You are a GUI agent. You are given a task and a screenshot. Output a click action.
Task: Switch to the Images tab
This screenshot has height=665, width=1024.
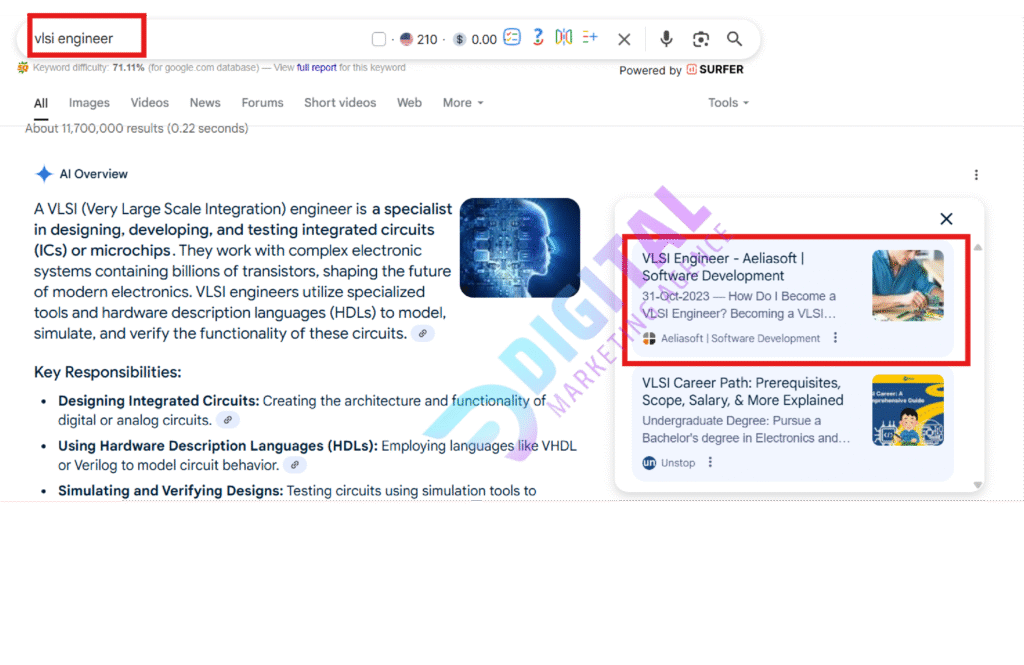point(89,103)
